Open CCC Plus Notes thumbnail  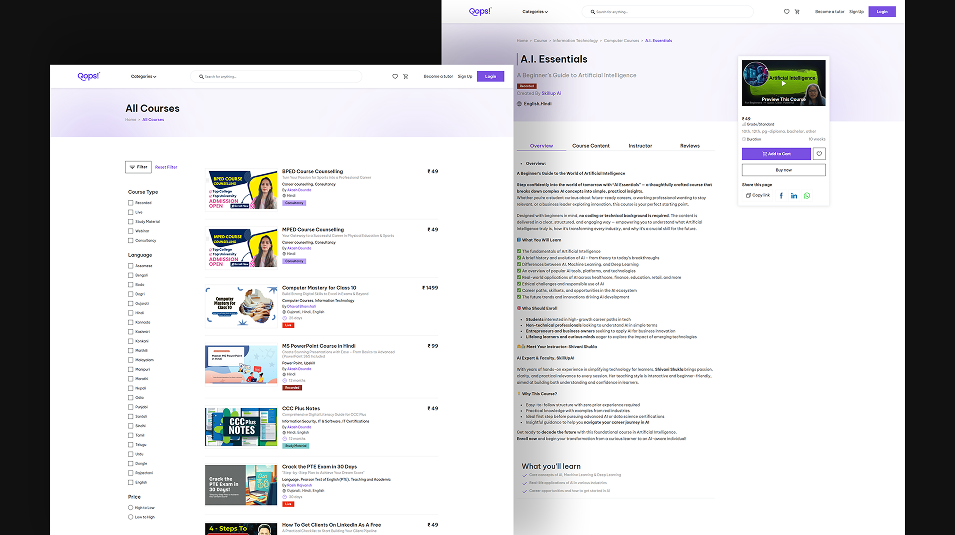(241, 427)
